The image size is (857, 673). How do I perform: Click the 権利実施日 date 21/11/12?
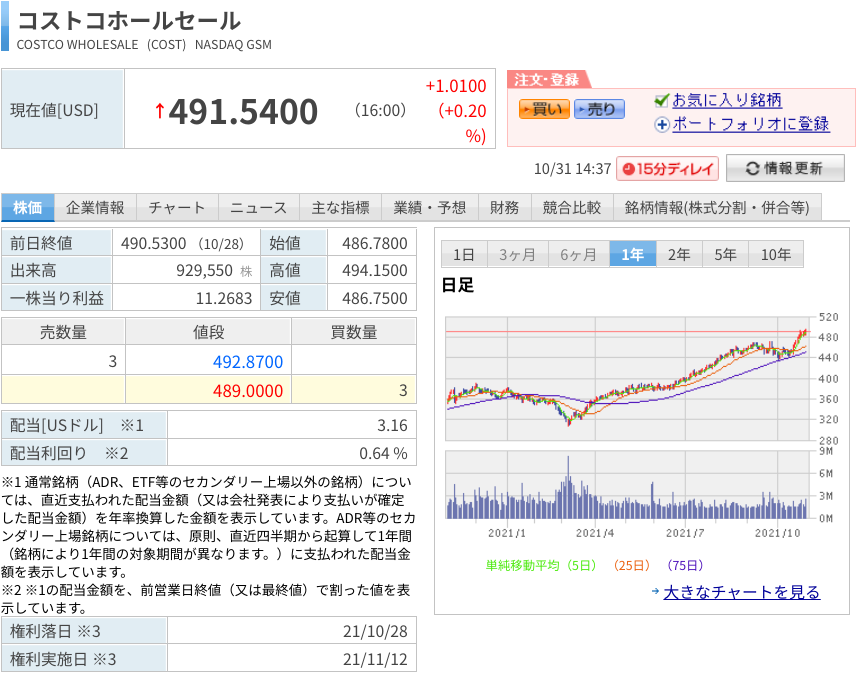click(x=375, y=659)
